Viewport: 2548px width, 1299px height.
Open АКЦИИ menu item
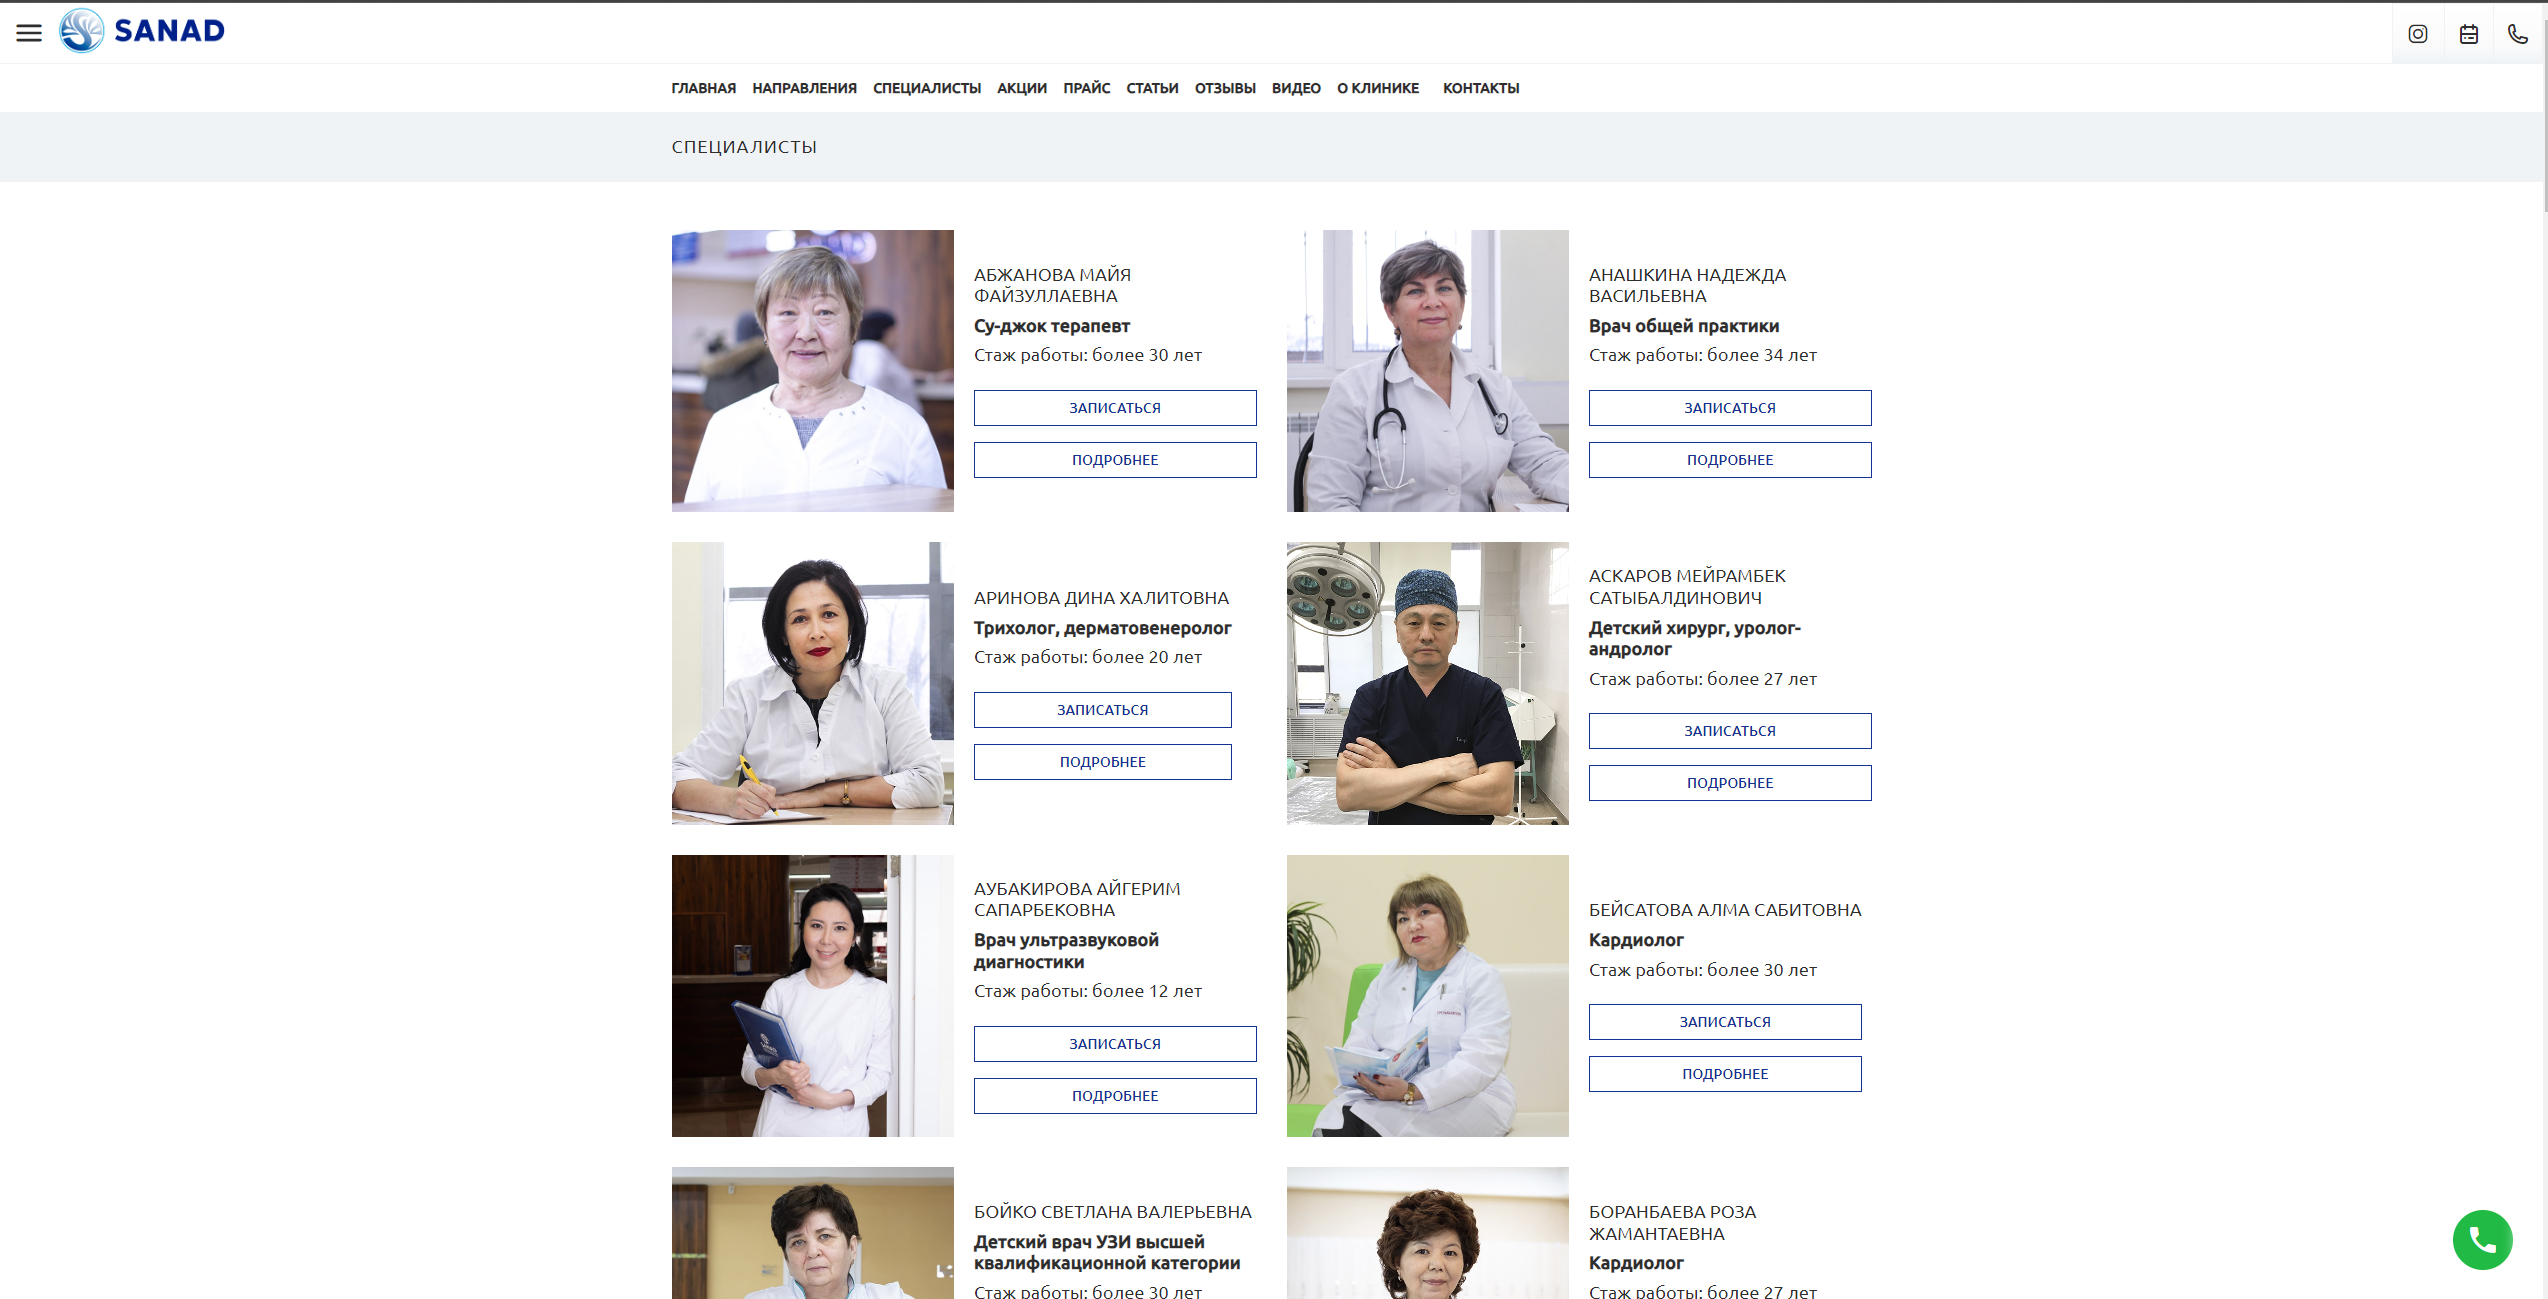pos(1021,88)
